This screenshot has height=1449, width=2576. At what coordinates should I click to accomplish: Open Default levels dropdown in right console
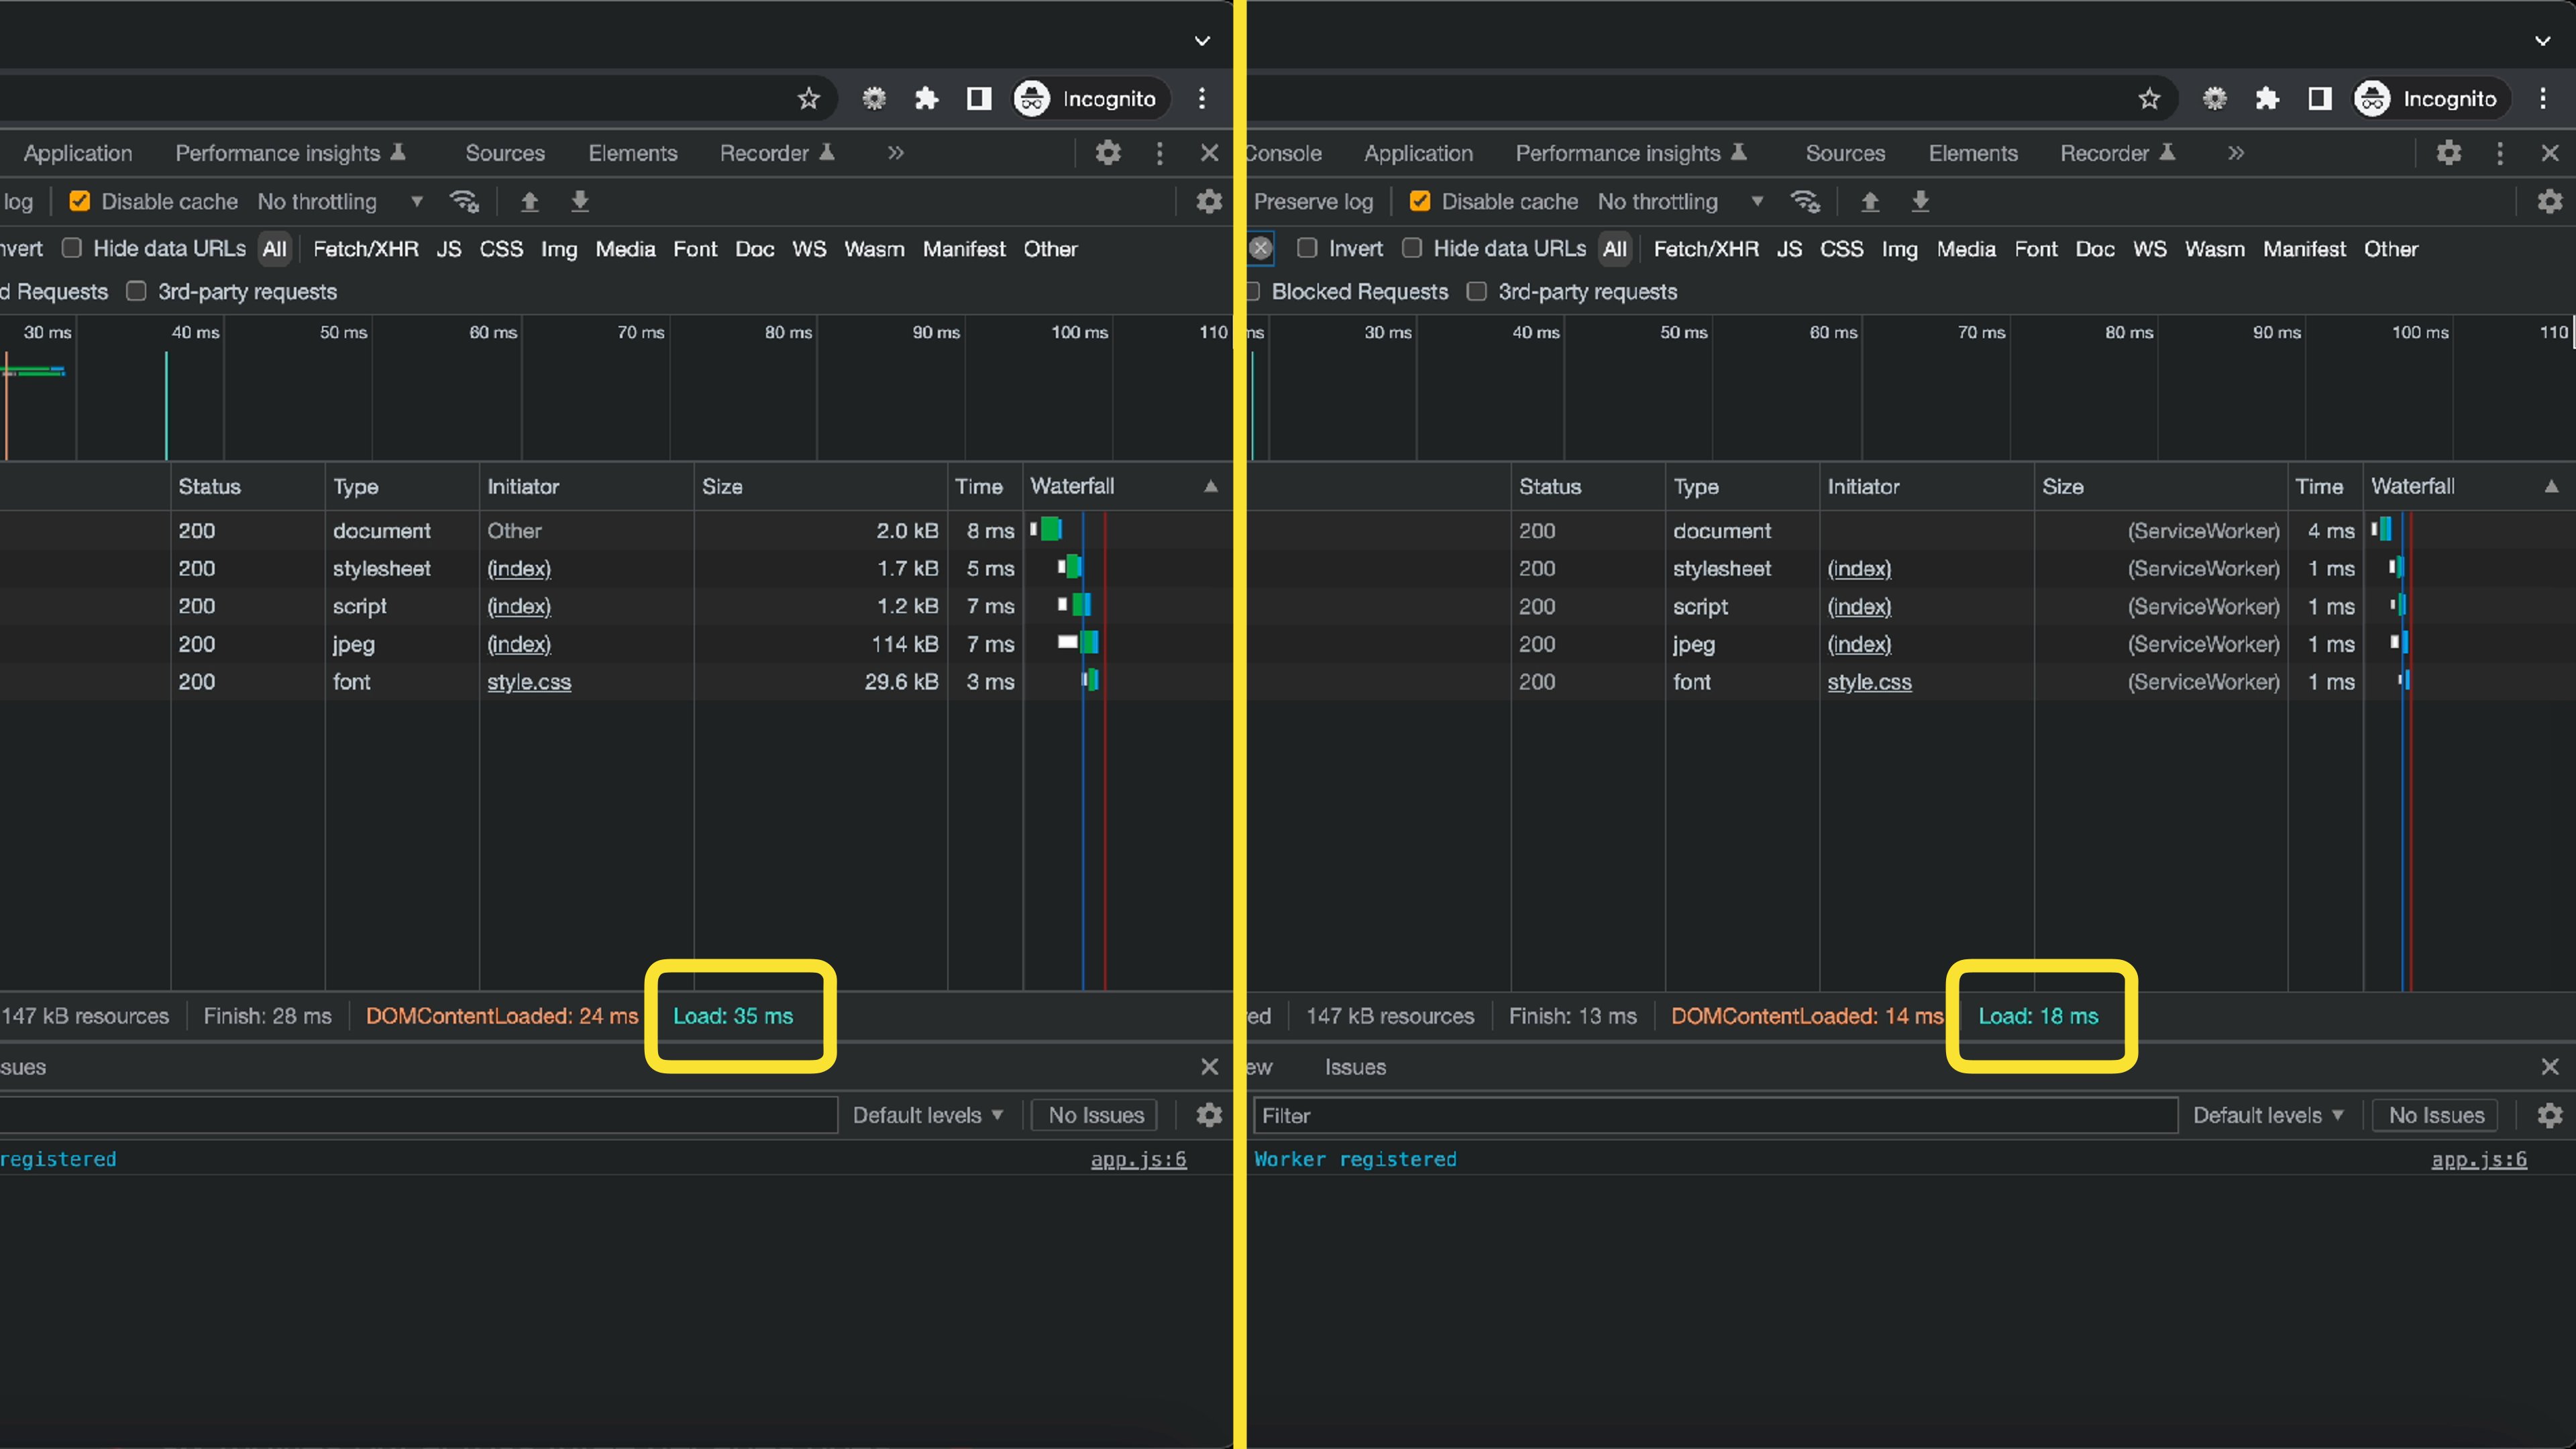tap(2267, 1115)
